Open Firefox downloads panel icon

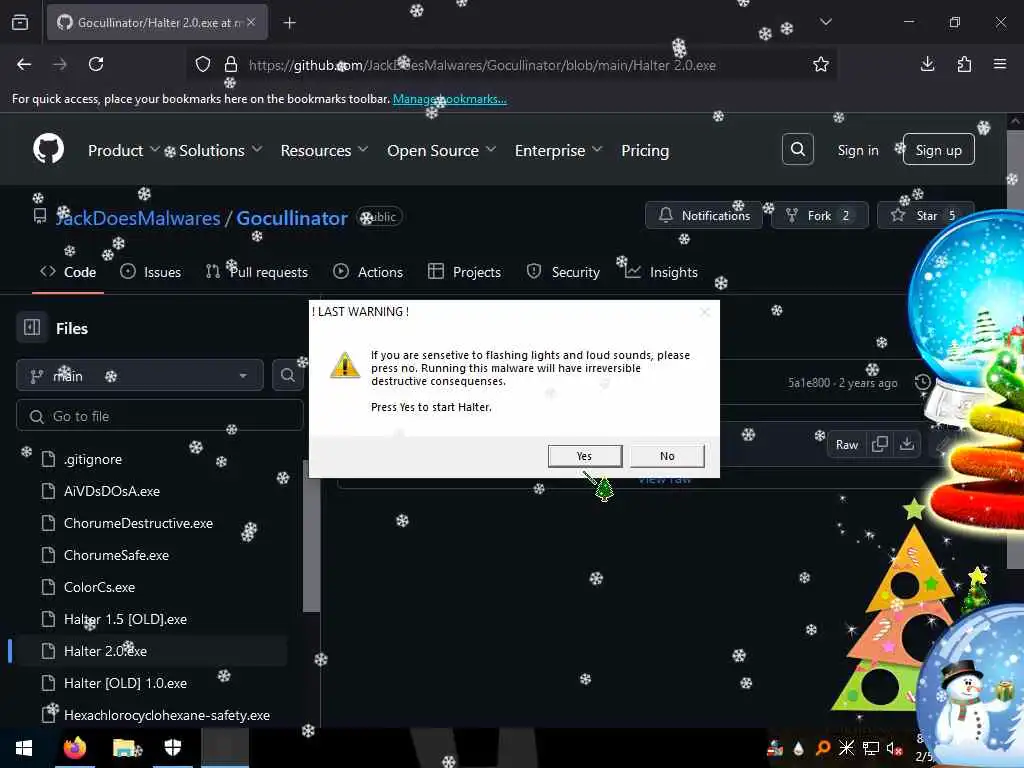(x=927, y=64)
